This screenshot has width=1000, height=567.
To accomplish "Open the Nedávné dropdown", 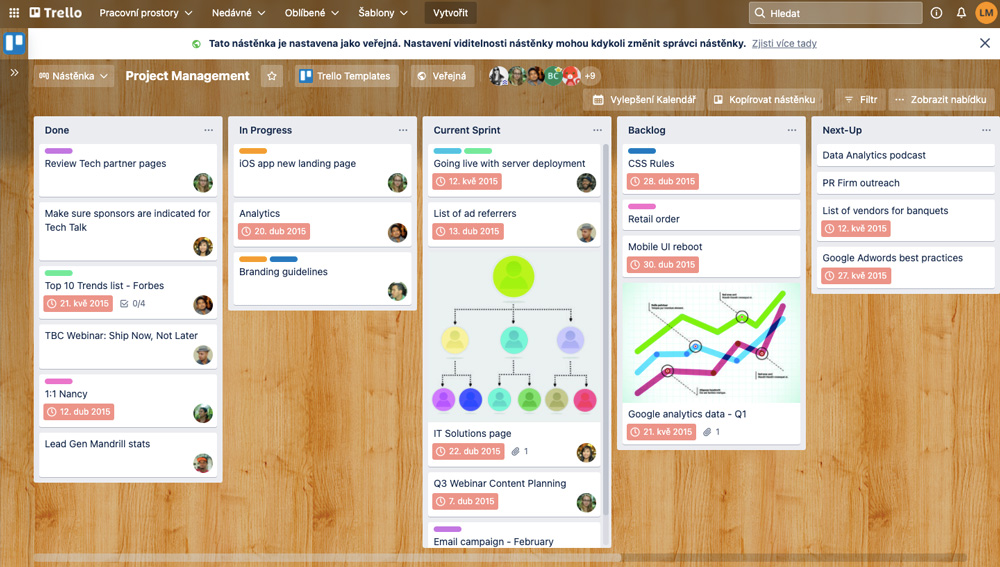I will 239,13.
